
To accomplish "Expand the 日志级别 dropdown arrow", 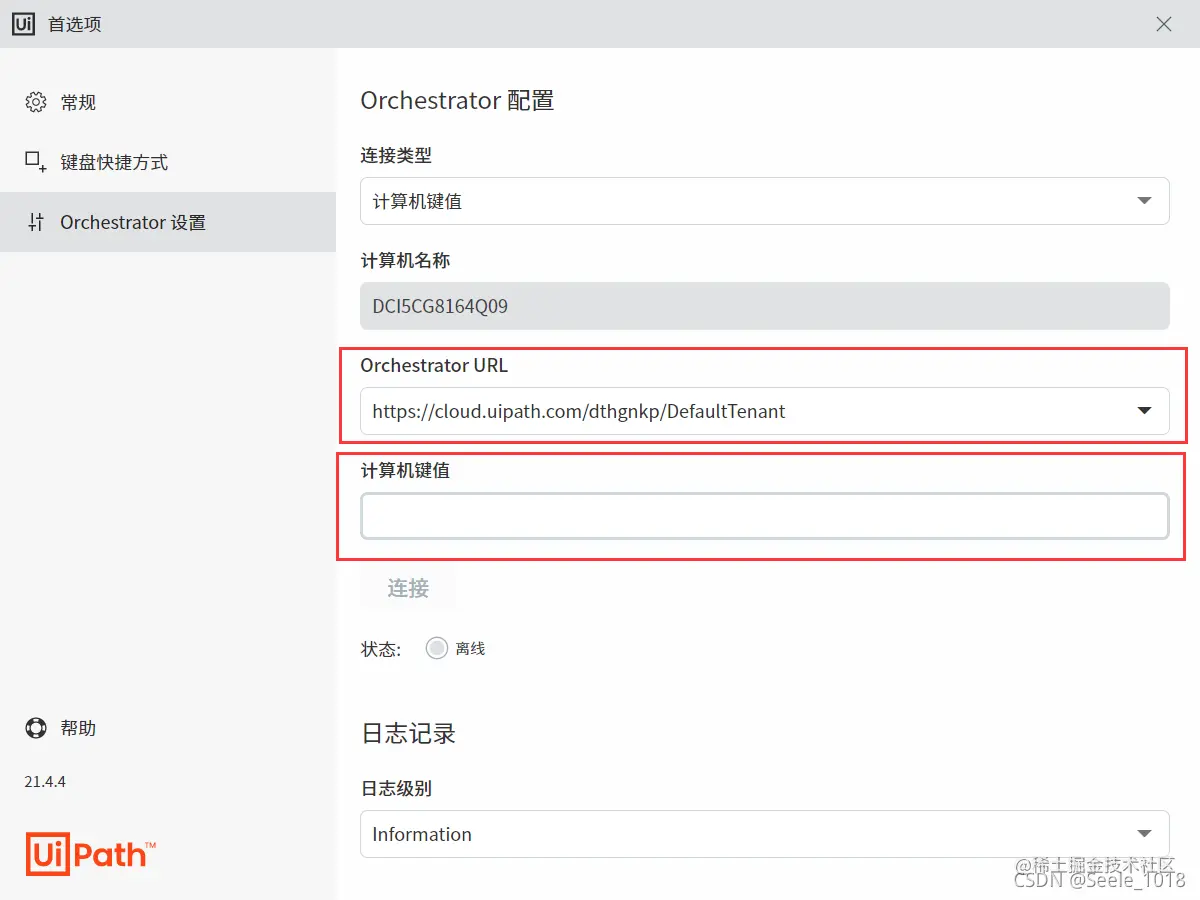I will click(1145, 834).
